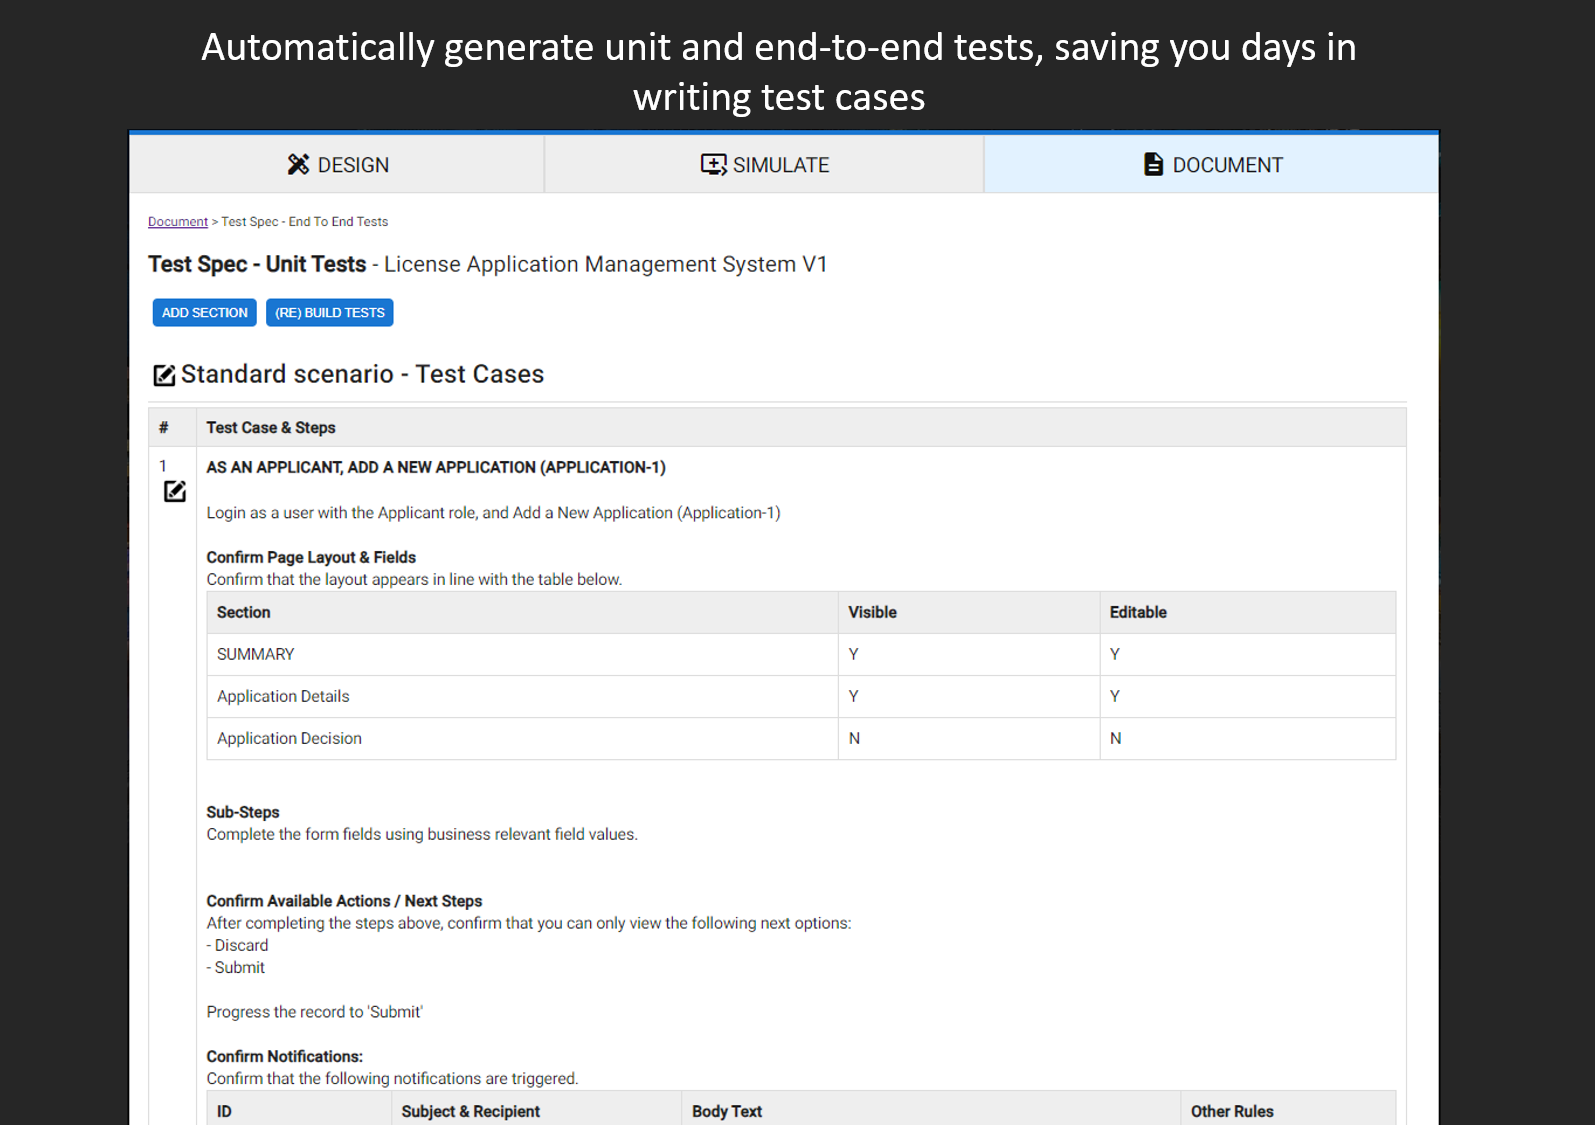Follow the Document breadcrumb link
1595x1125 pixels.
[x=178, y=222]
